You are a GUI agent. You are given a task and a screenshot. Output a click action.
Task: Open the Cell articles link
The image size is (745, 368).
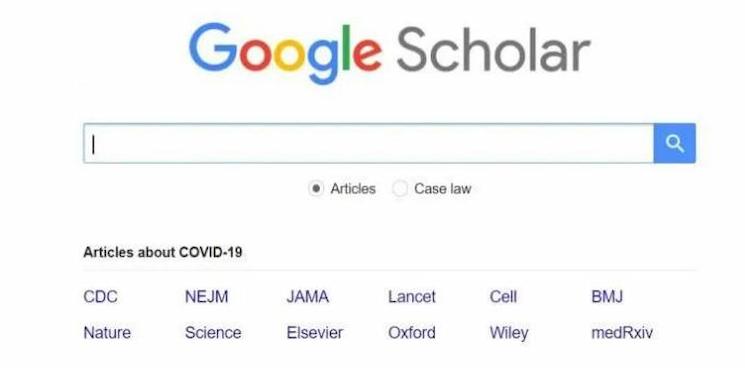[x=503, y=297]
